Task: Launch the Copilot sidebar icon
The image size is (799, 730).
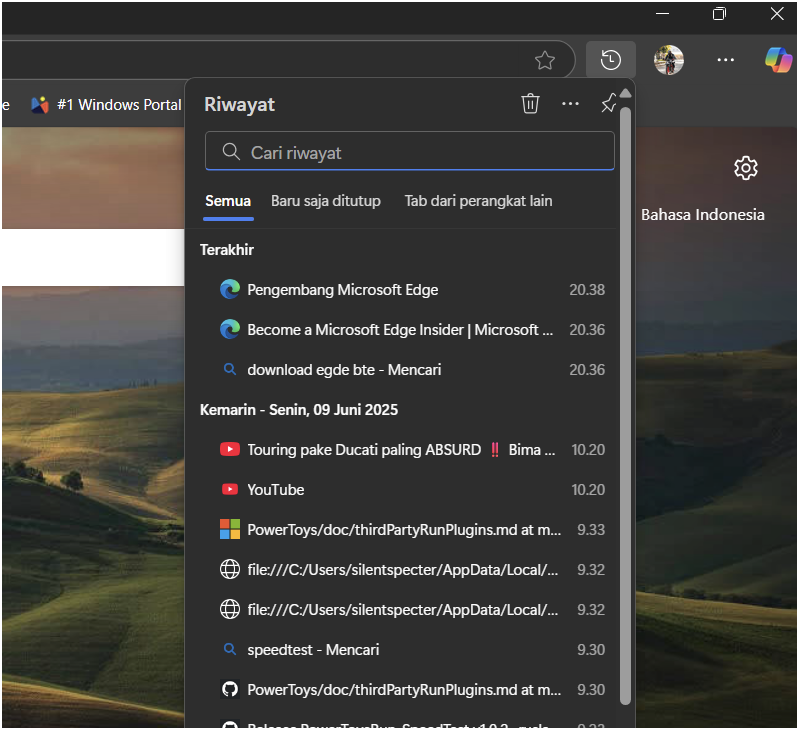Action: (778, 60)
